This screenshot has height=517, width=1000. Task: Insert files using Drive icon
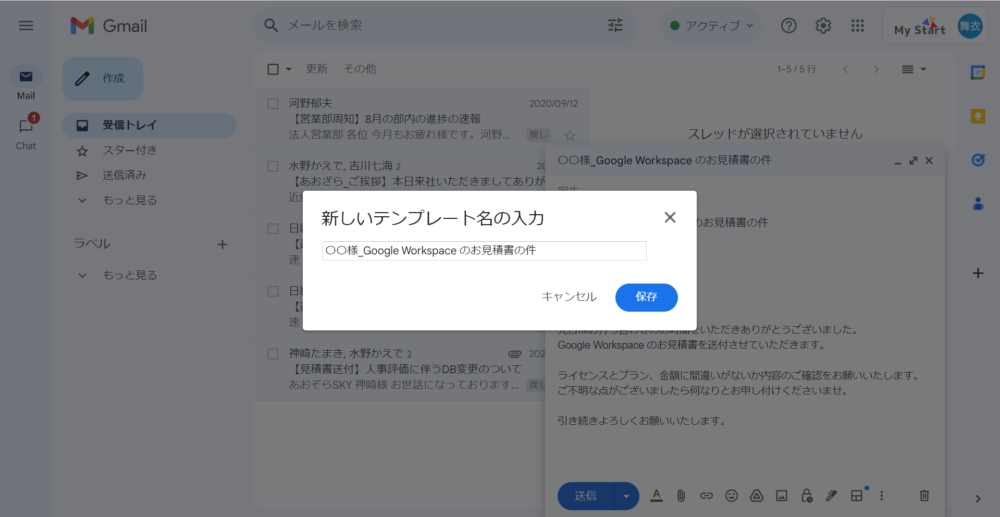(x=756, y=495)
